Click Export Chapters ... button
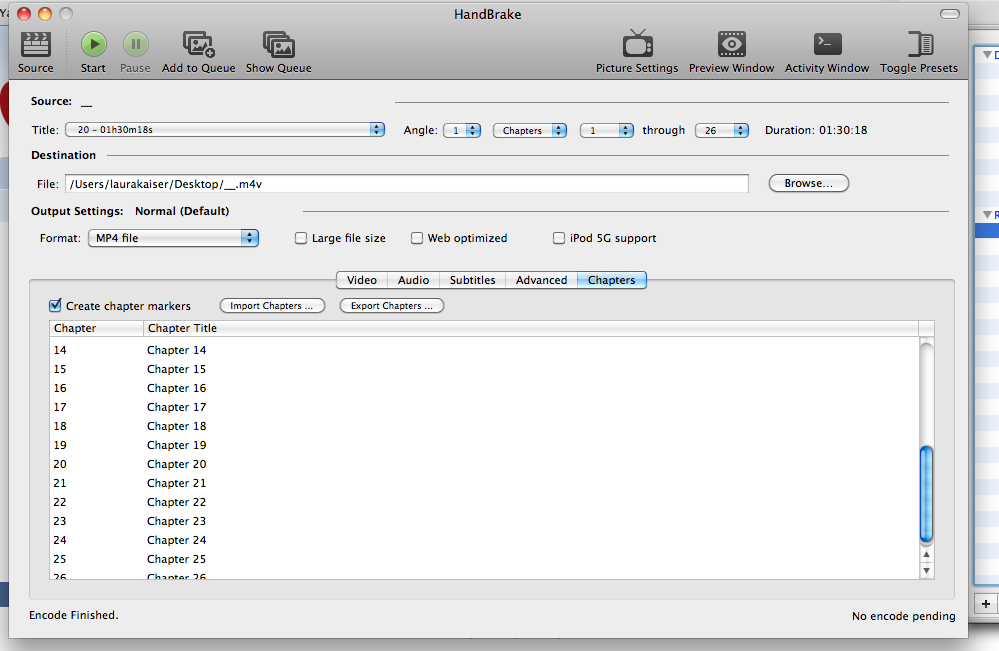 click(392, 306)
